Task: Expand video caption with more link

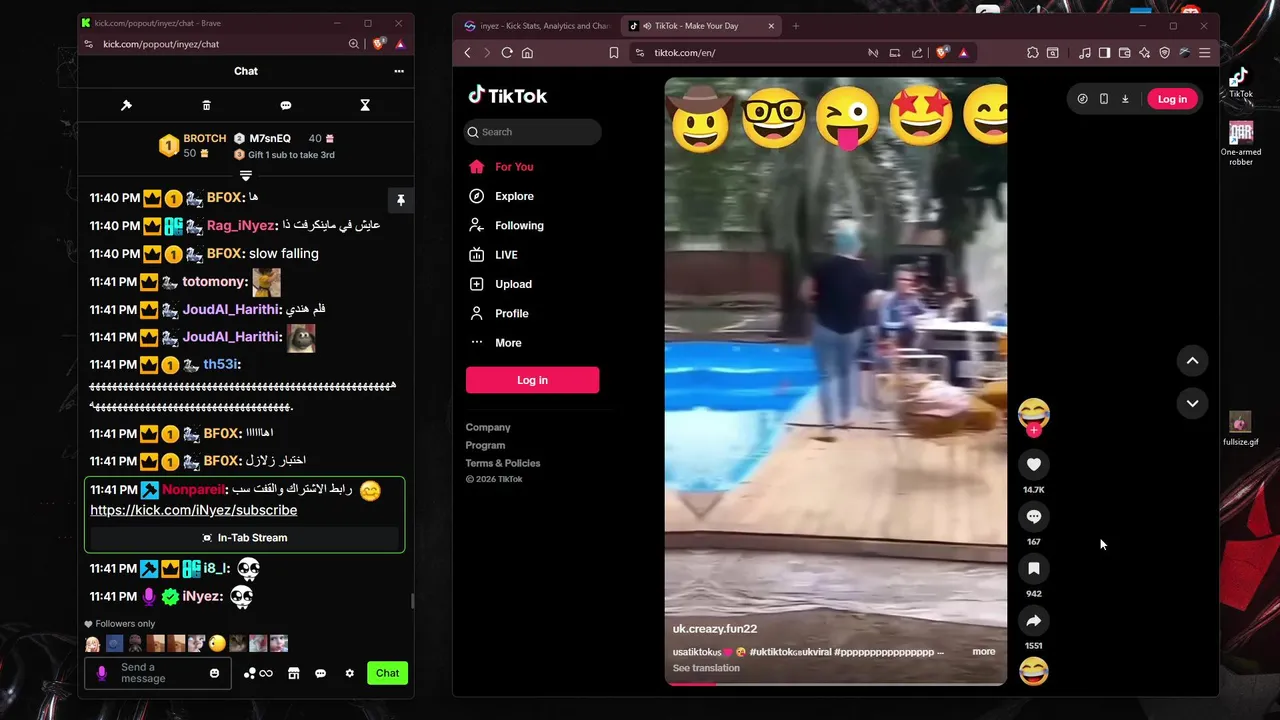Action: 984,652
